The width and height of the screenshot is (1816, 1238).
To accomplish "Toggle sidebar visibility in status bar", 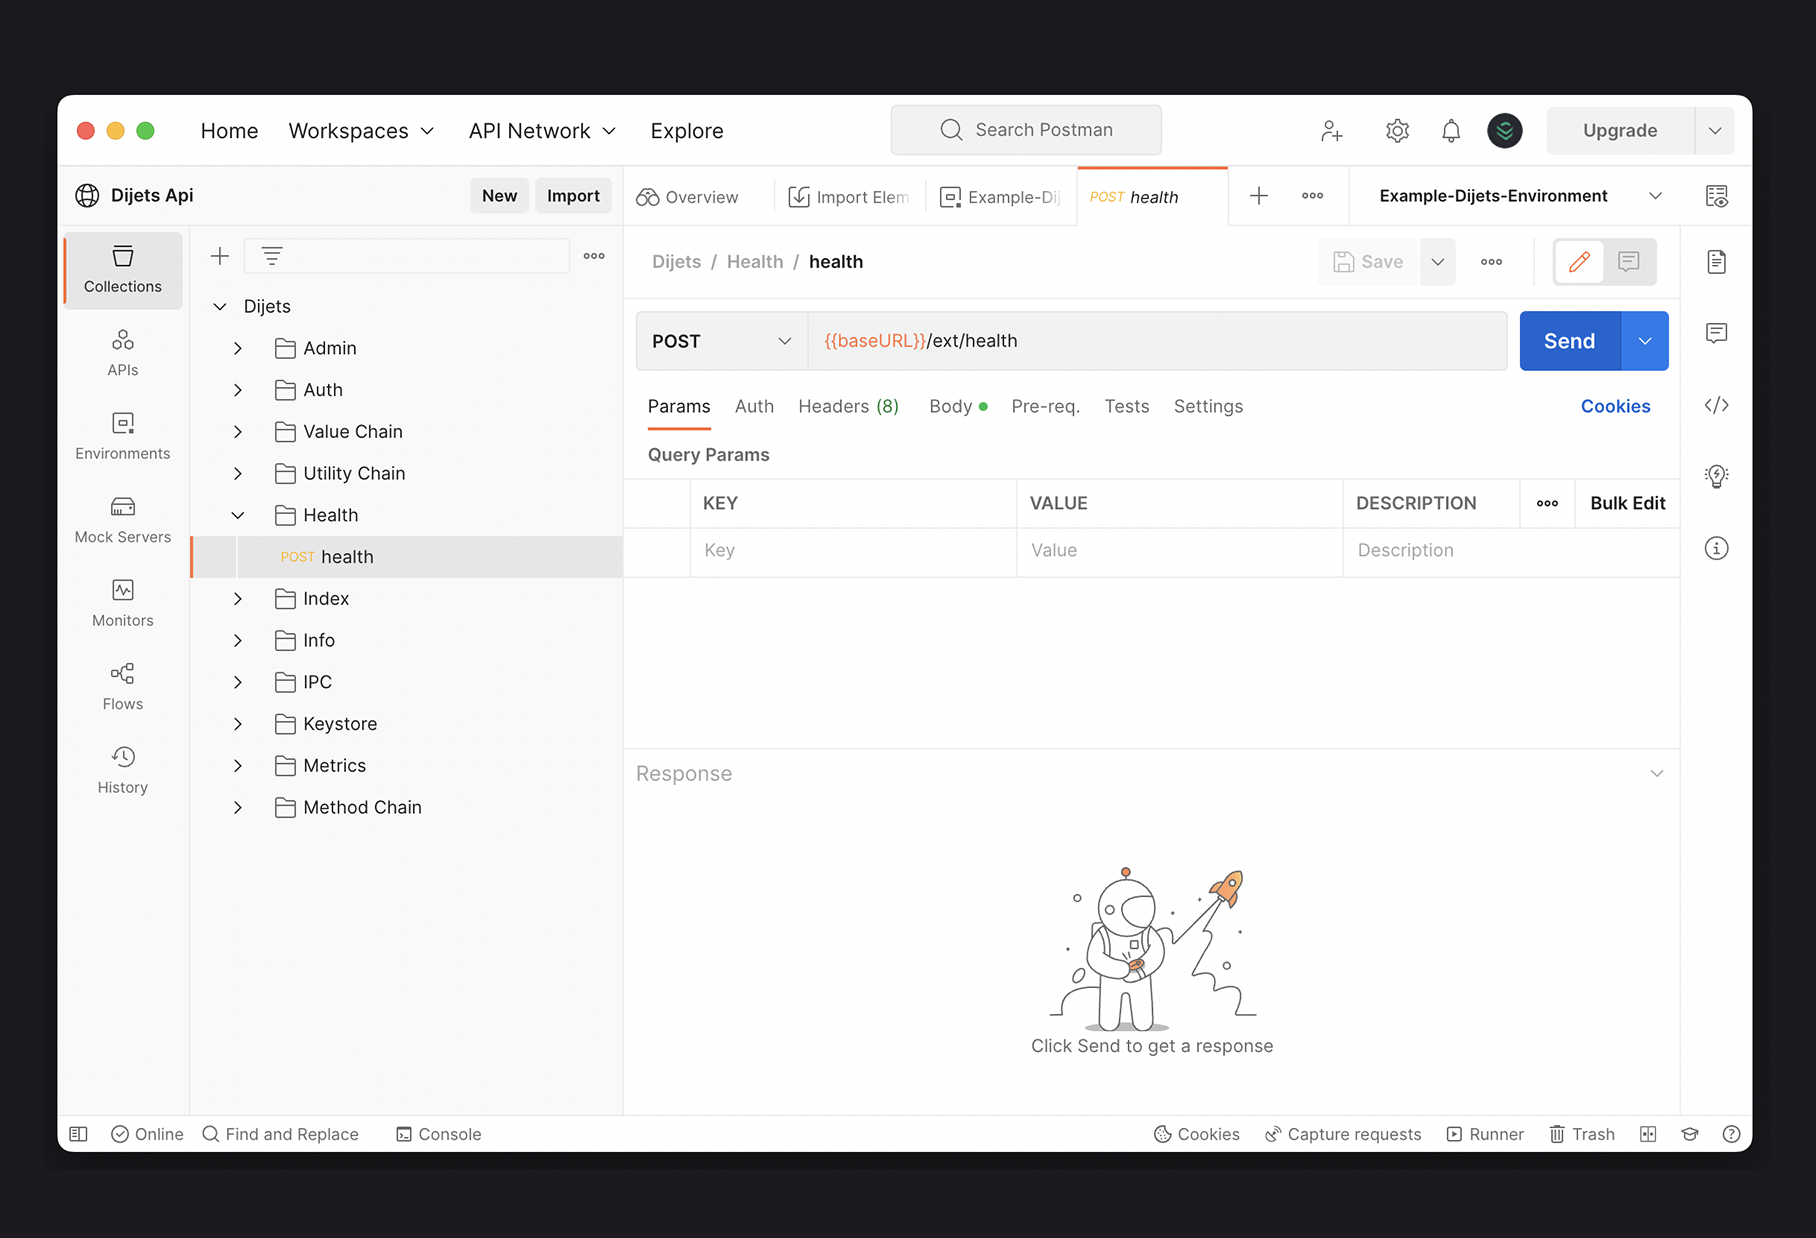I will (79, 1134).
